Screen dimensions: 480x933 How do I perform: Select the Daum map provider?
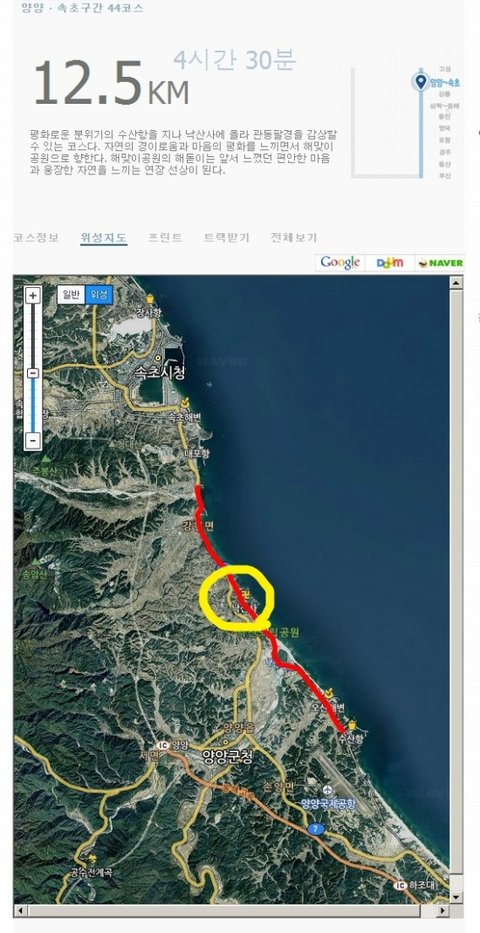point(390,262)
